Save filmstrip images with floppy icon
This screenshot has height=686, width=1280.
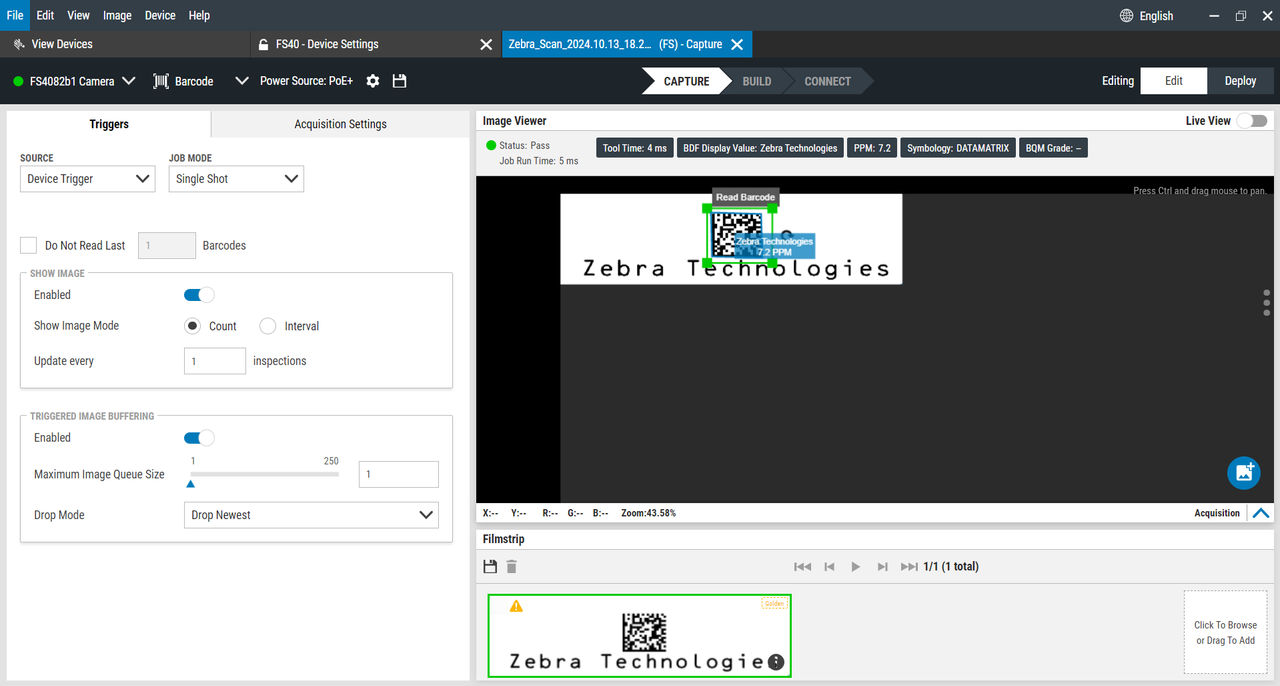490,566
